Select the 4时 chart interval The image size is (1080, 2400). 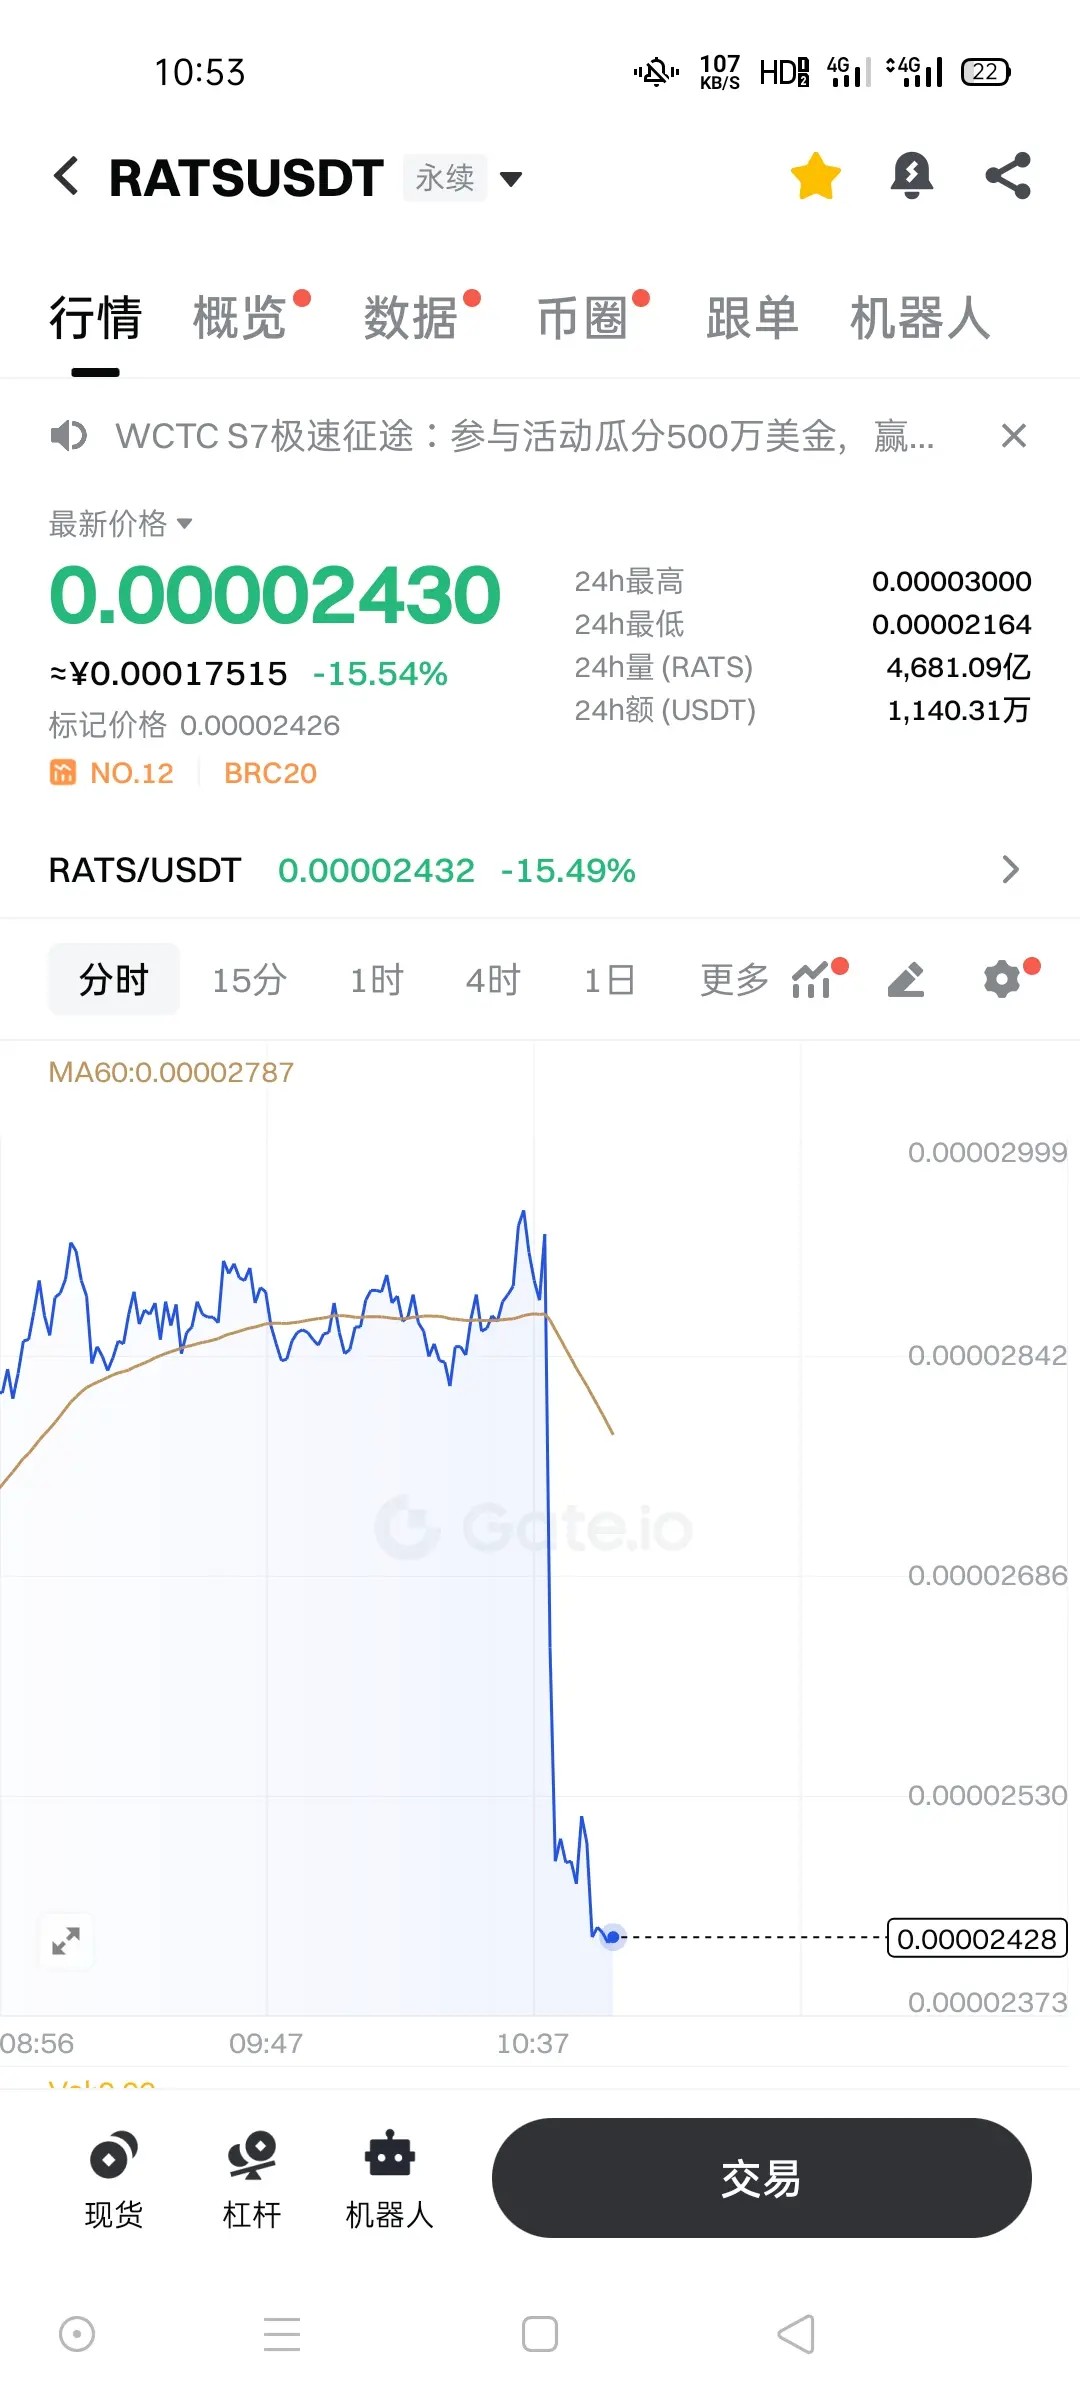pos(493,980)
